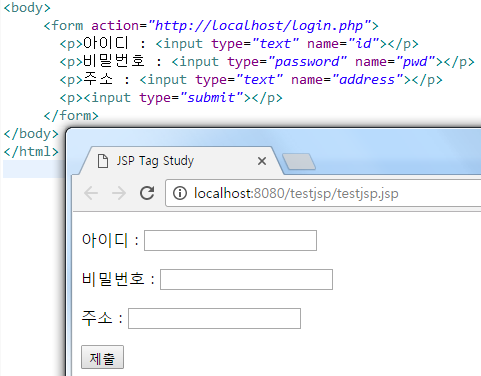Click the browser back arrow
The height and width of the screenshot is (376, 481).
pos(91,193)
